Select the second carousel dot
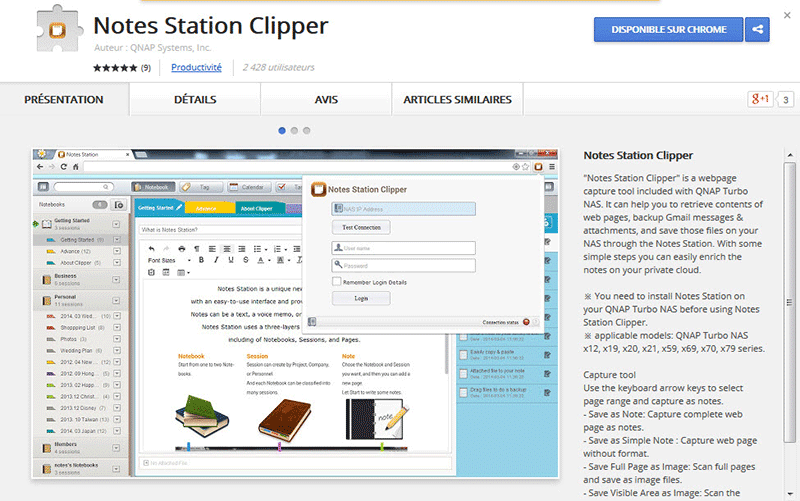800x501 pixels. tap(294, 131)
